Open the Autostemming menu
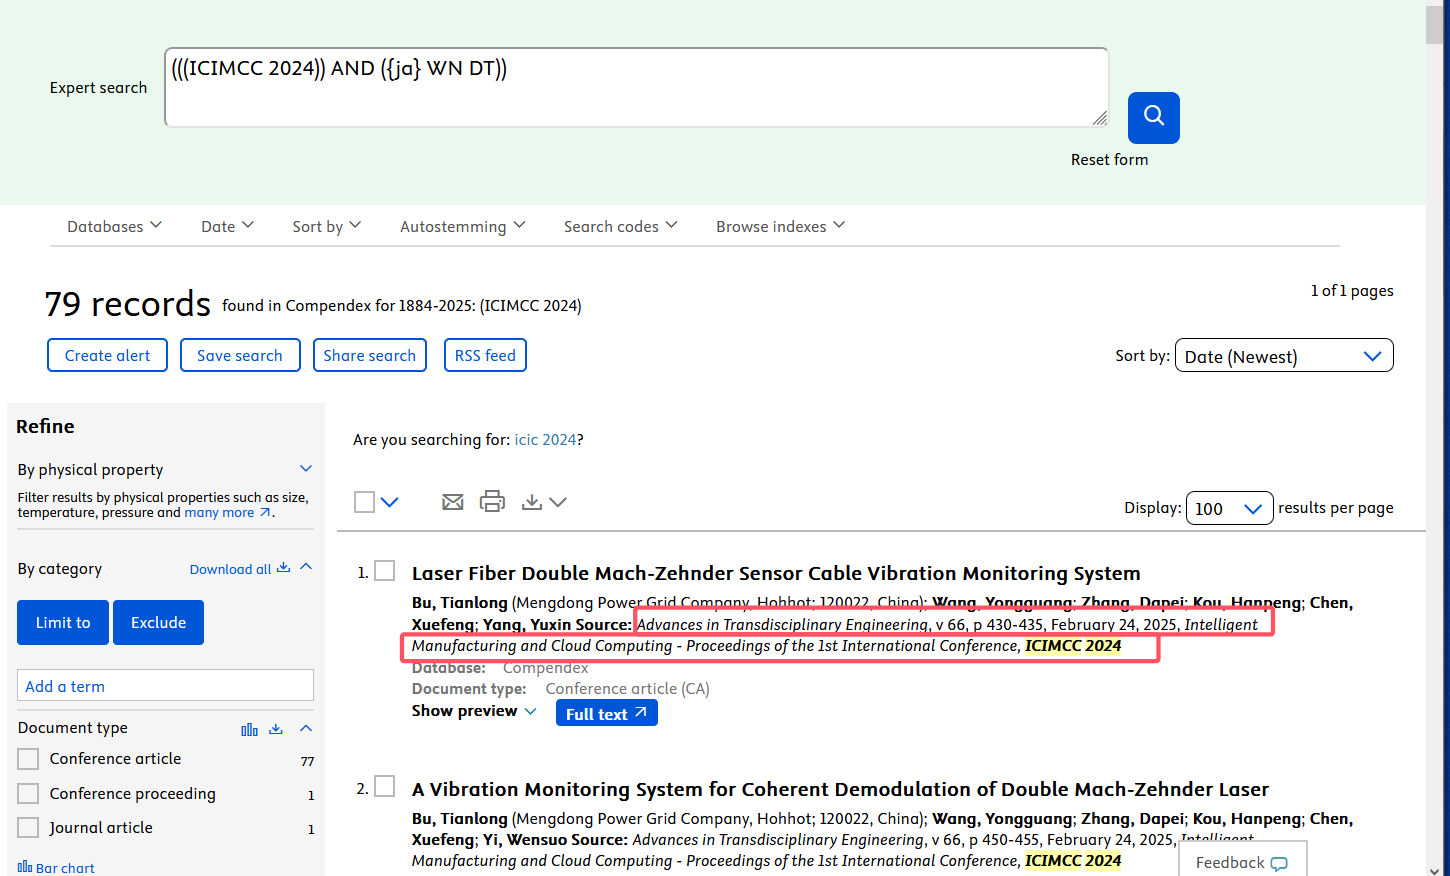Screen dimensions: 1450x876 (463, 226)
